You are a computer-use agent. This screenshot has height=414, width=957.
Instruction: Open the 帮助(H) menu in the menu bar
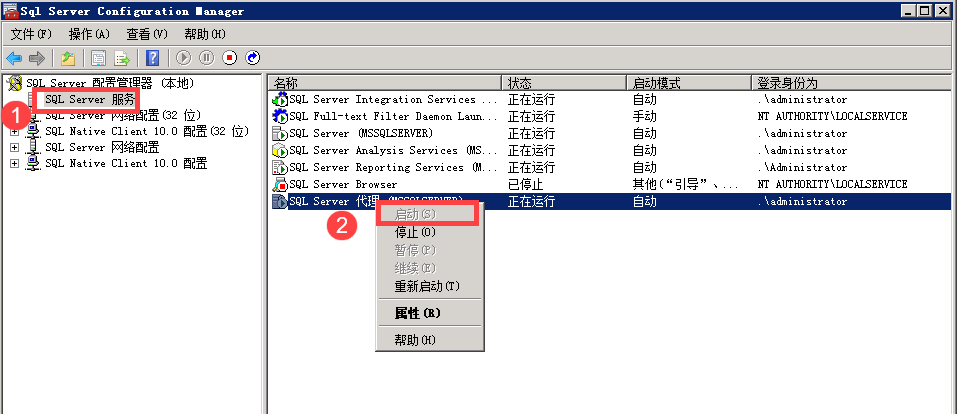click(x=204, y=34)
